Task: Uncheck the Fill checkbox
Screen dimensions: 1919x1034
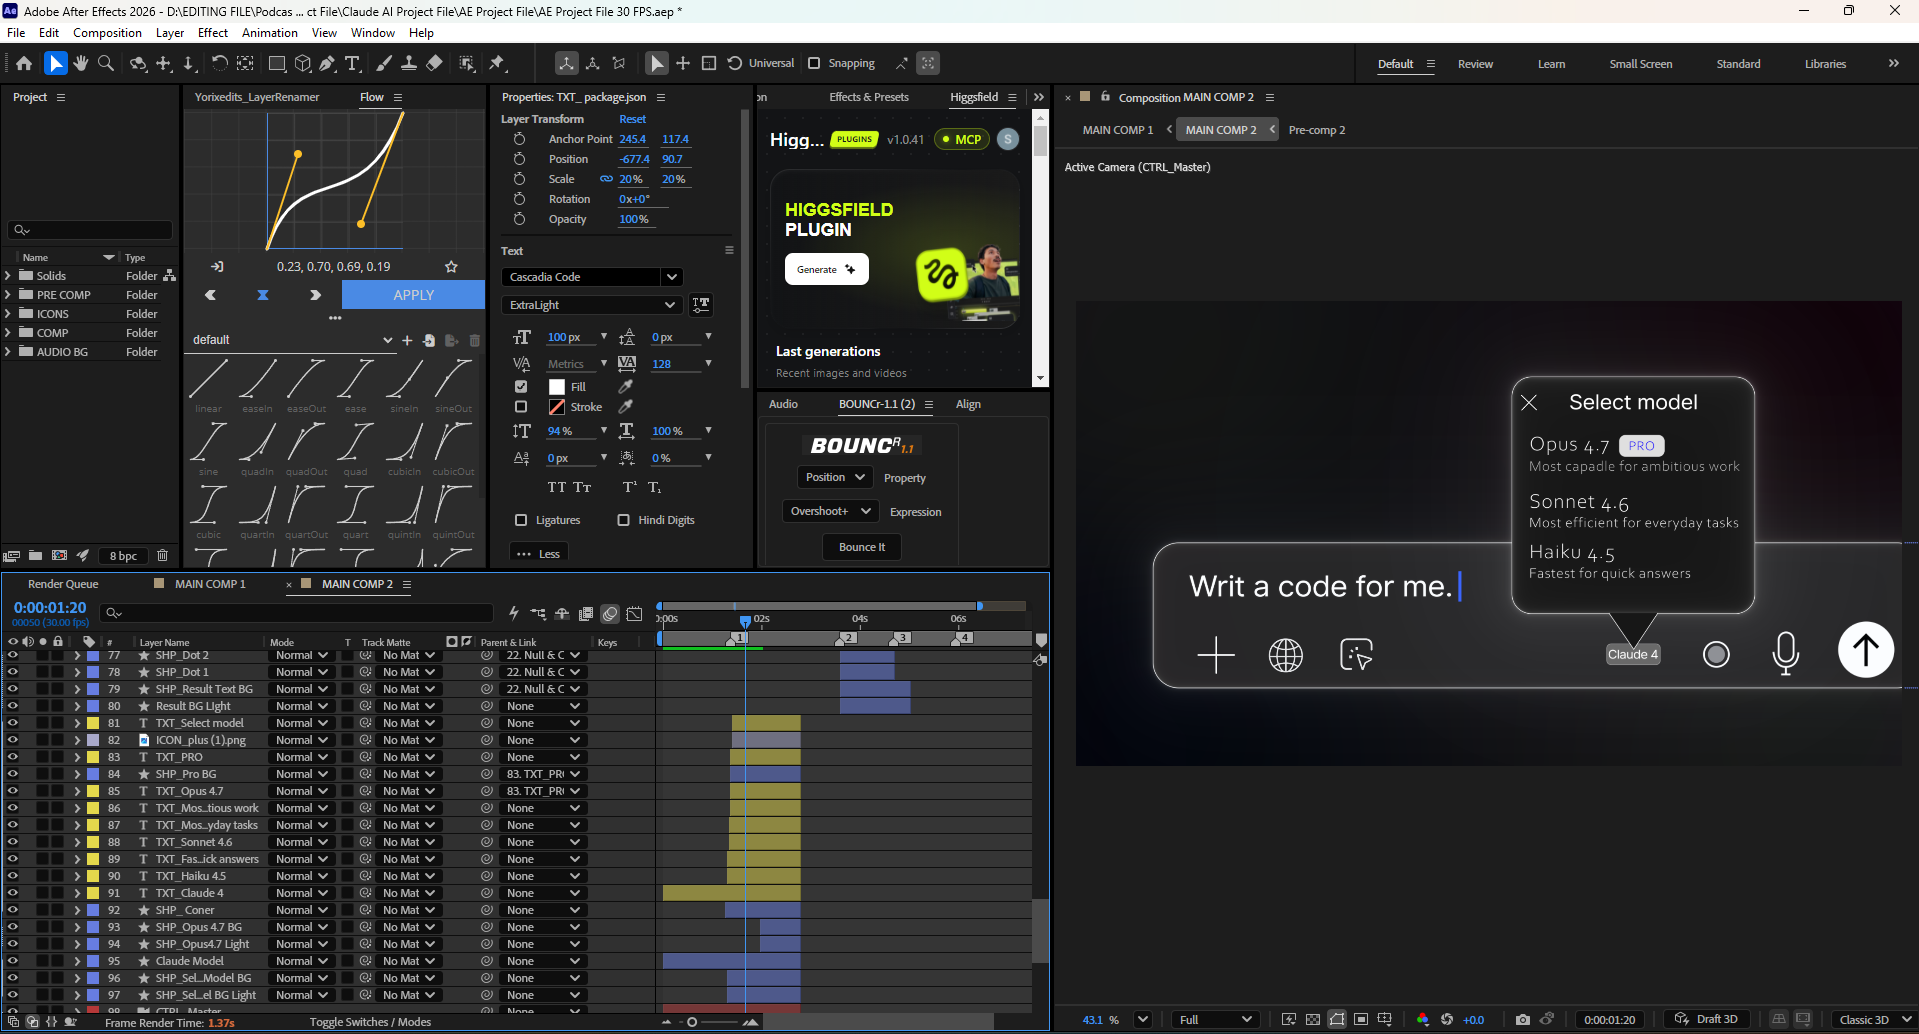Action: pyautogui.click(x=521, y=386)
